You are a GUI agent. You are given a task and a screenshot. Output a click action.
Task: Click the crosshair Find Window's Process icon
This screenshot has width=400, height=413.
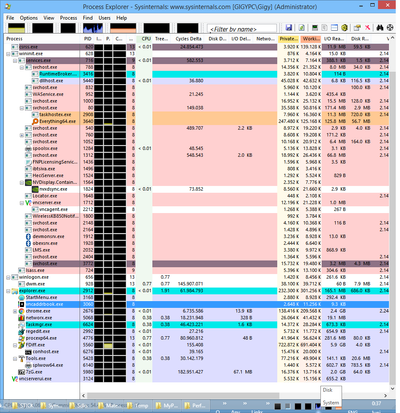pyautogui.click(x=390, y=28)
